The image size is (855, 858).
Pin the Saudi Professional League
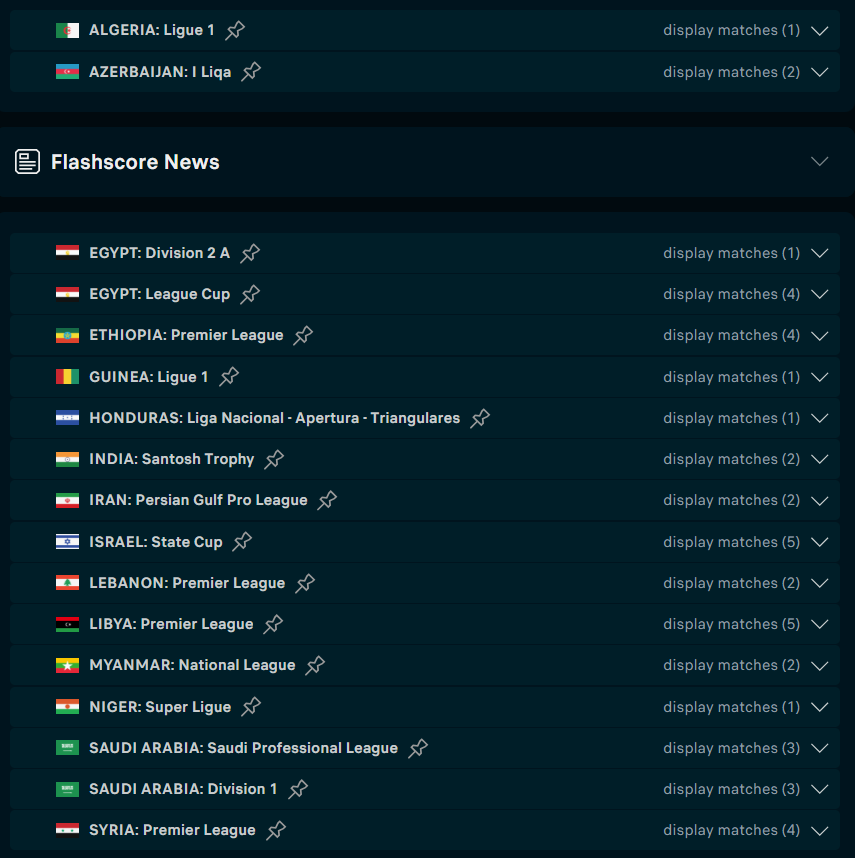tap(418, 748)
